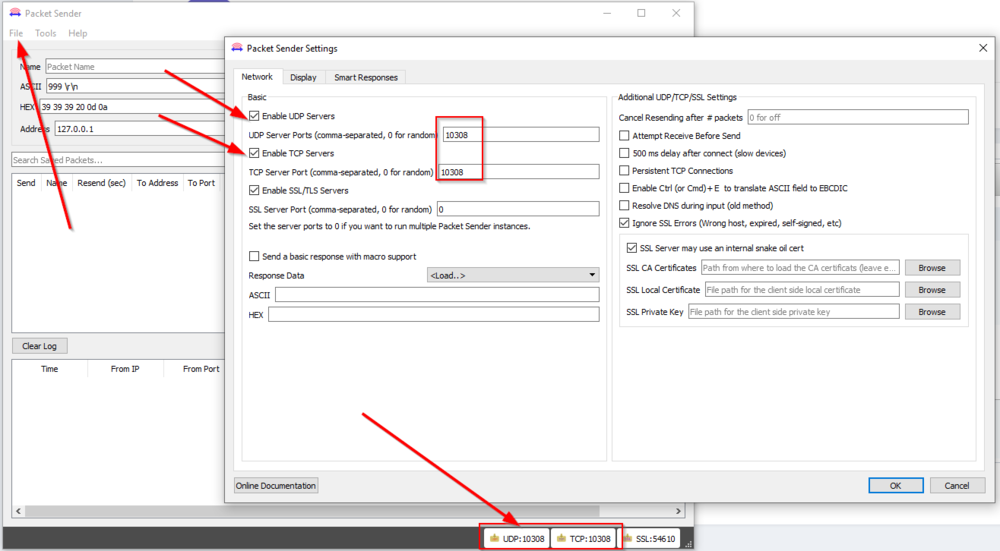
Task: Click the response ASCII input field in settings
Action: pos(437,295)
